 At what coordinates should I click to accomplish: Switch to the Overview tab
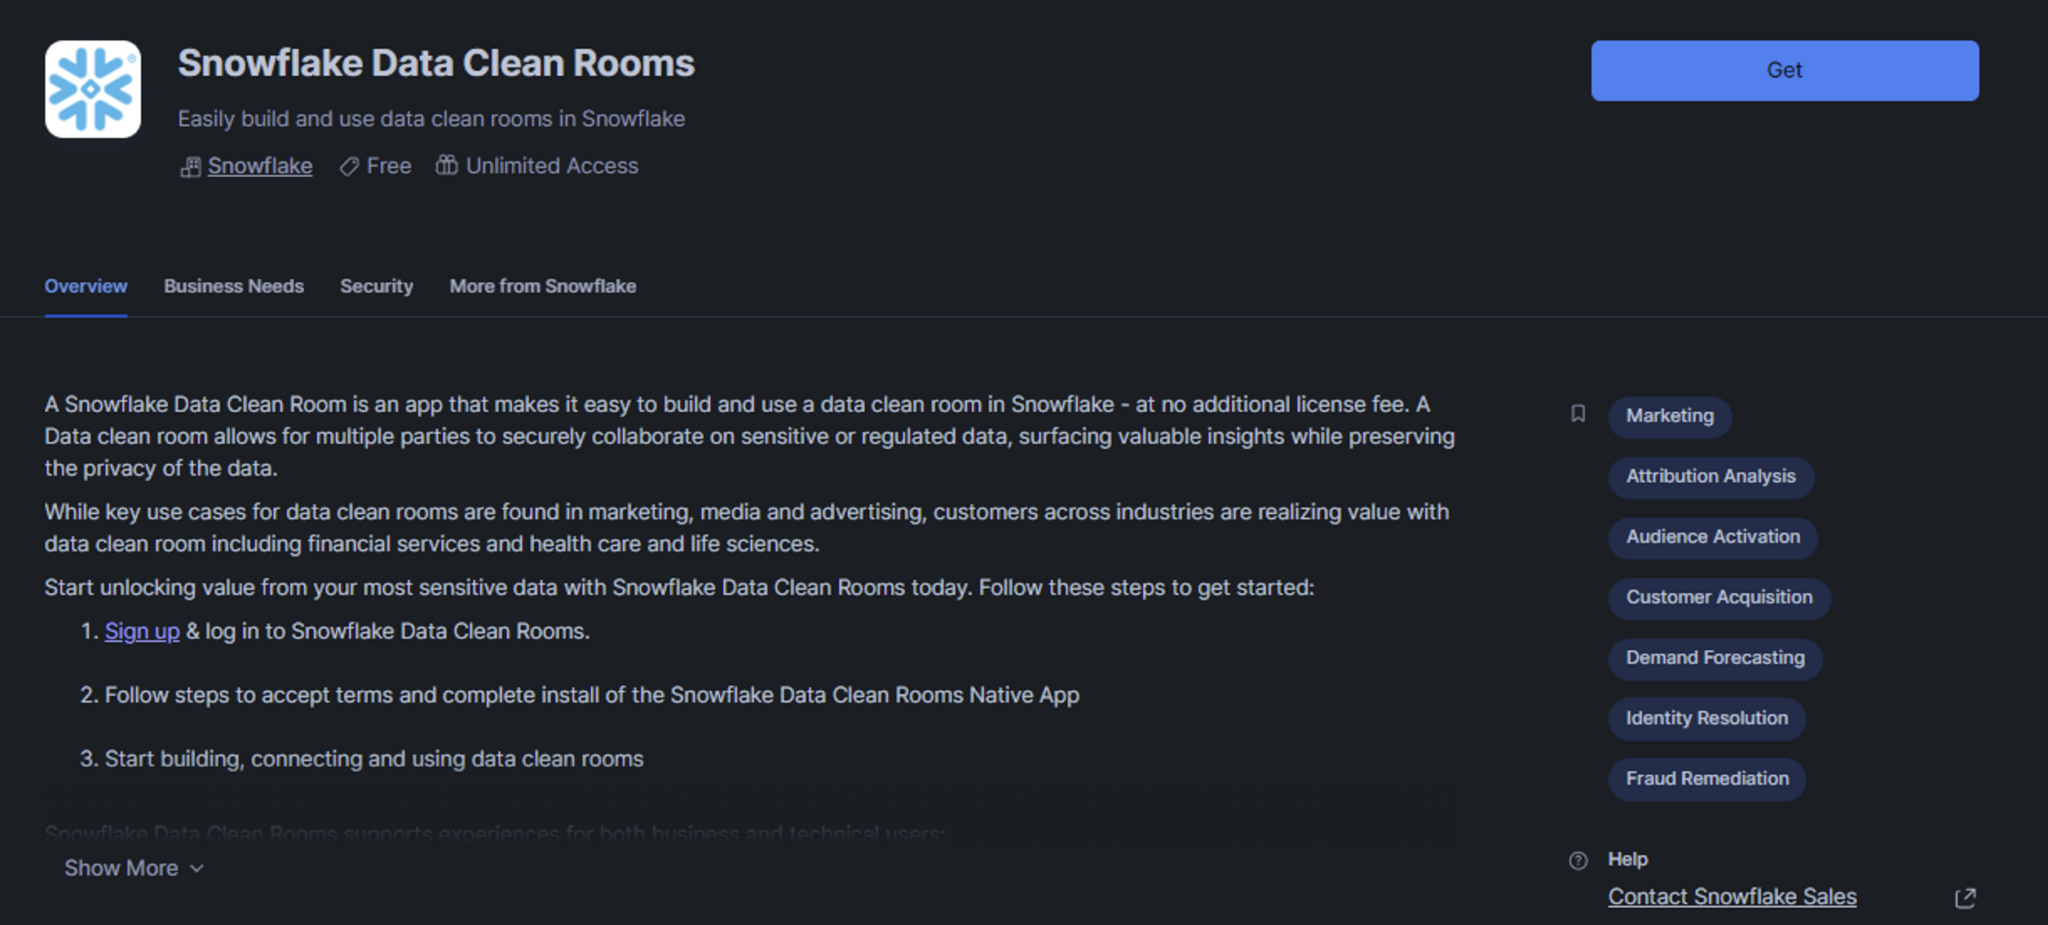86,286
